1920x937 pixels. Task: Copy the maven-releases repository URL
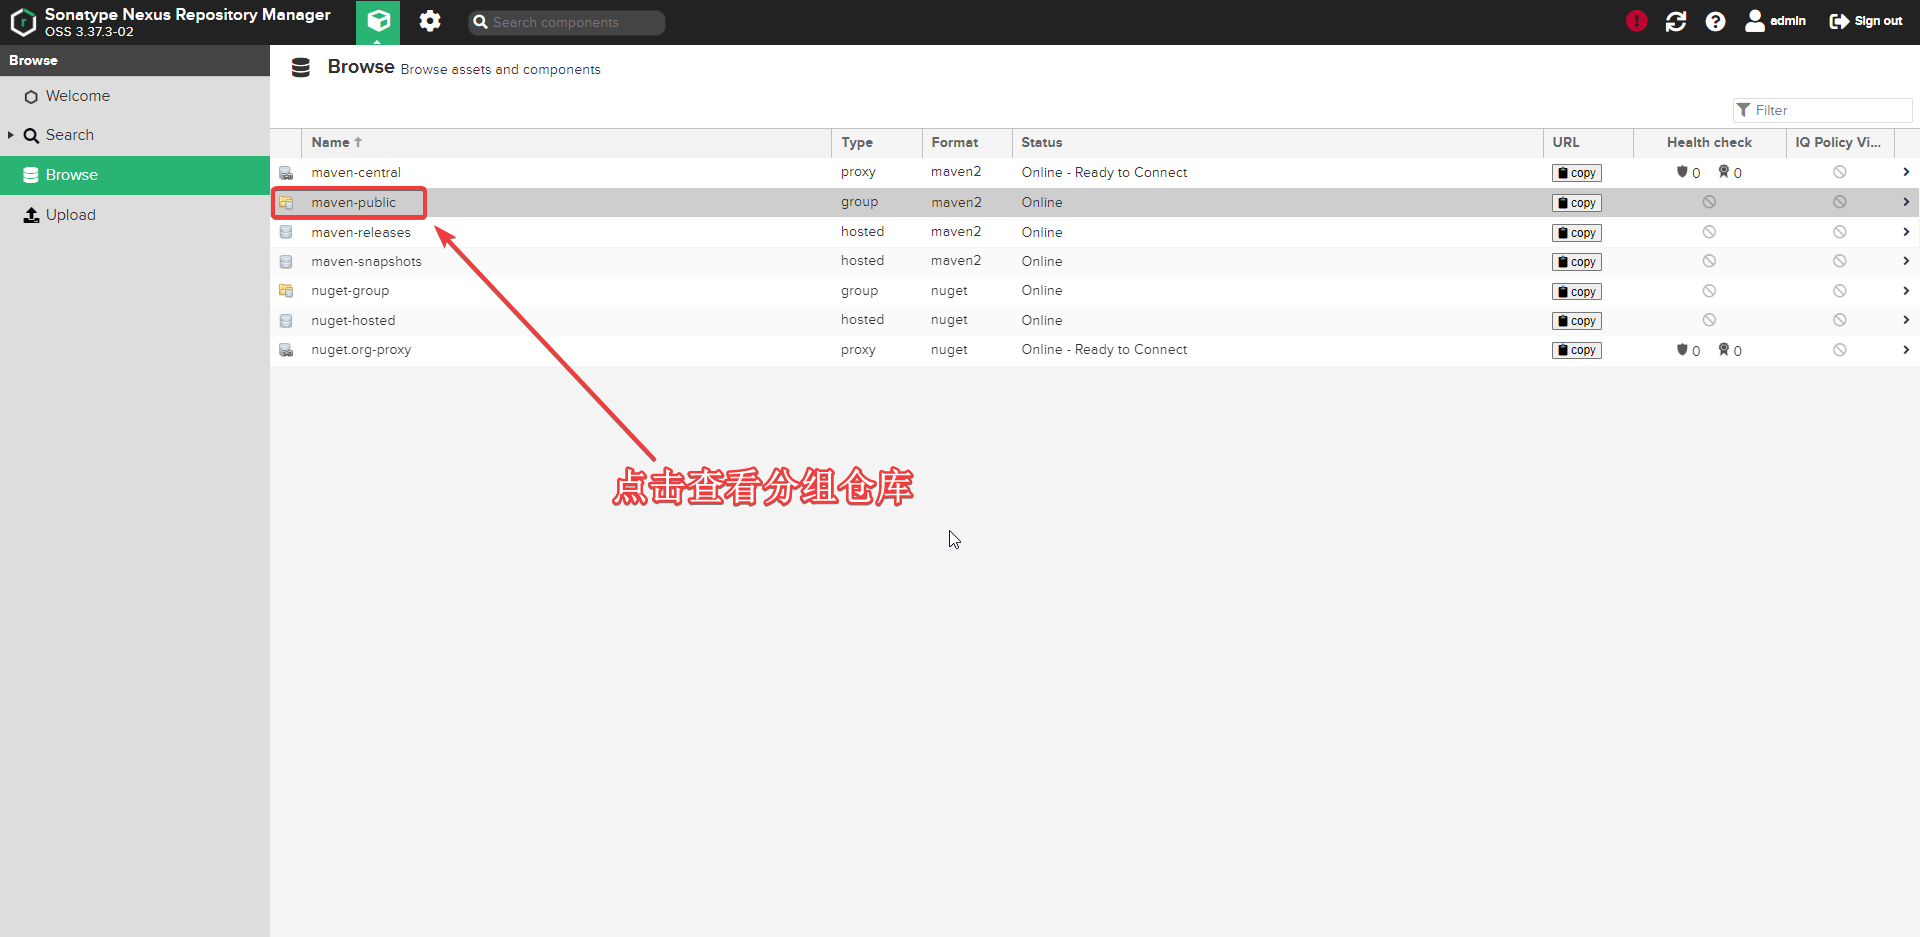(1576, 233)
